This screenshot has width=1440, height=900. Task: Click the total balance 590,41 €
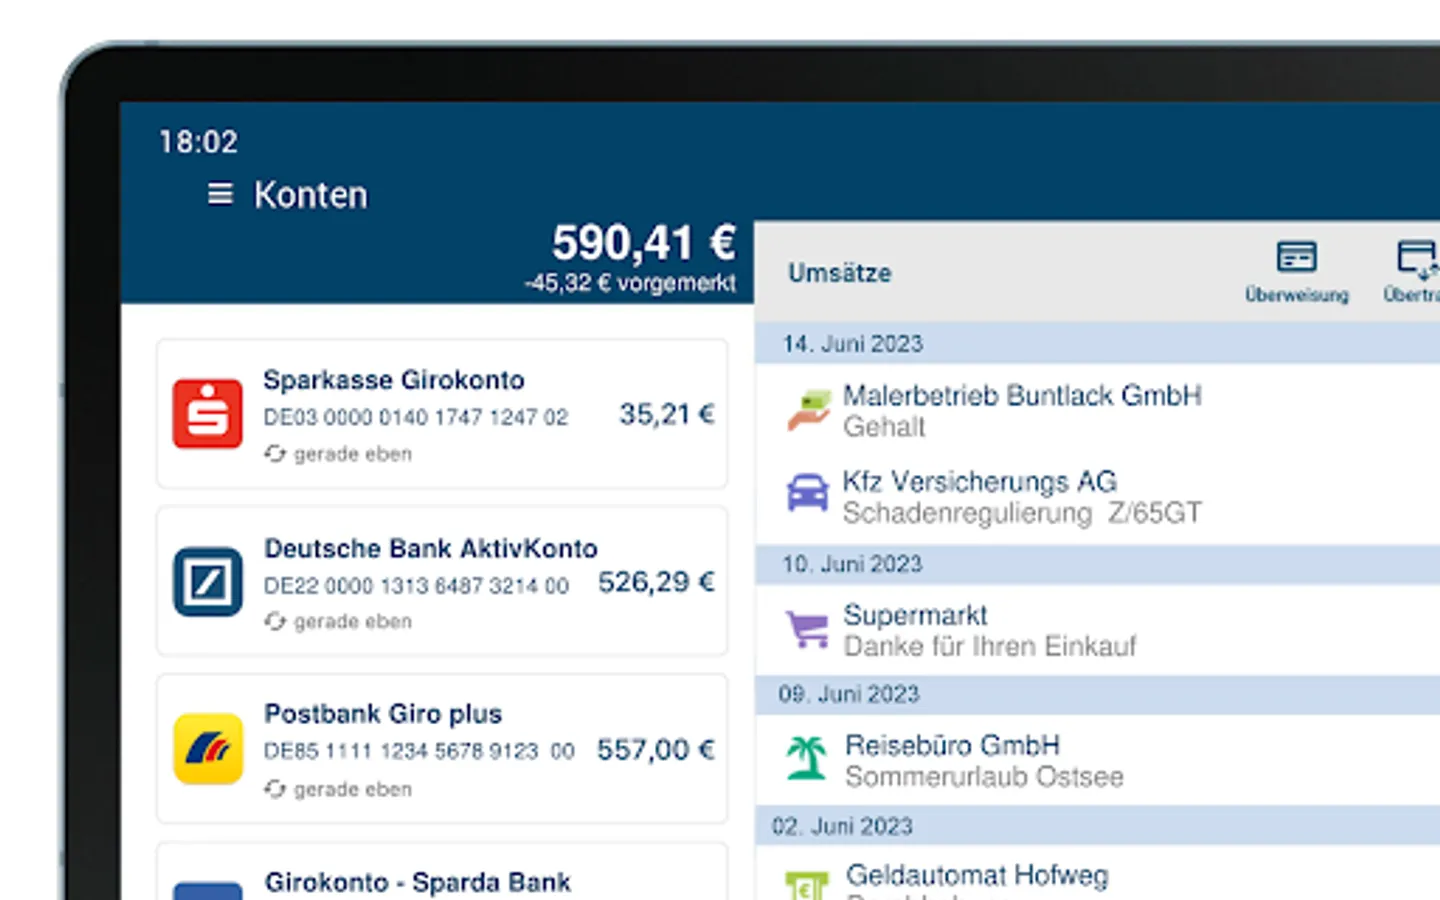pos(644,243)
